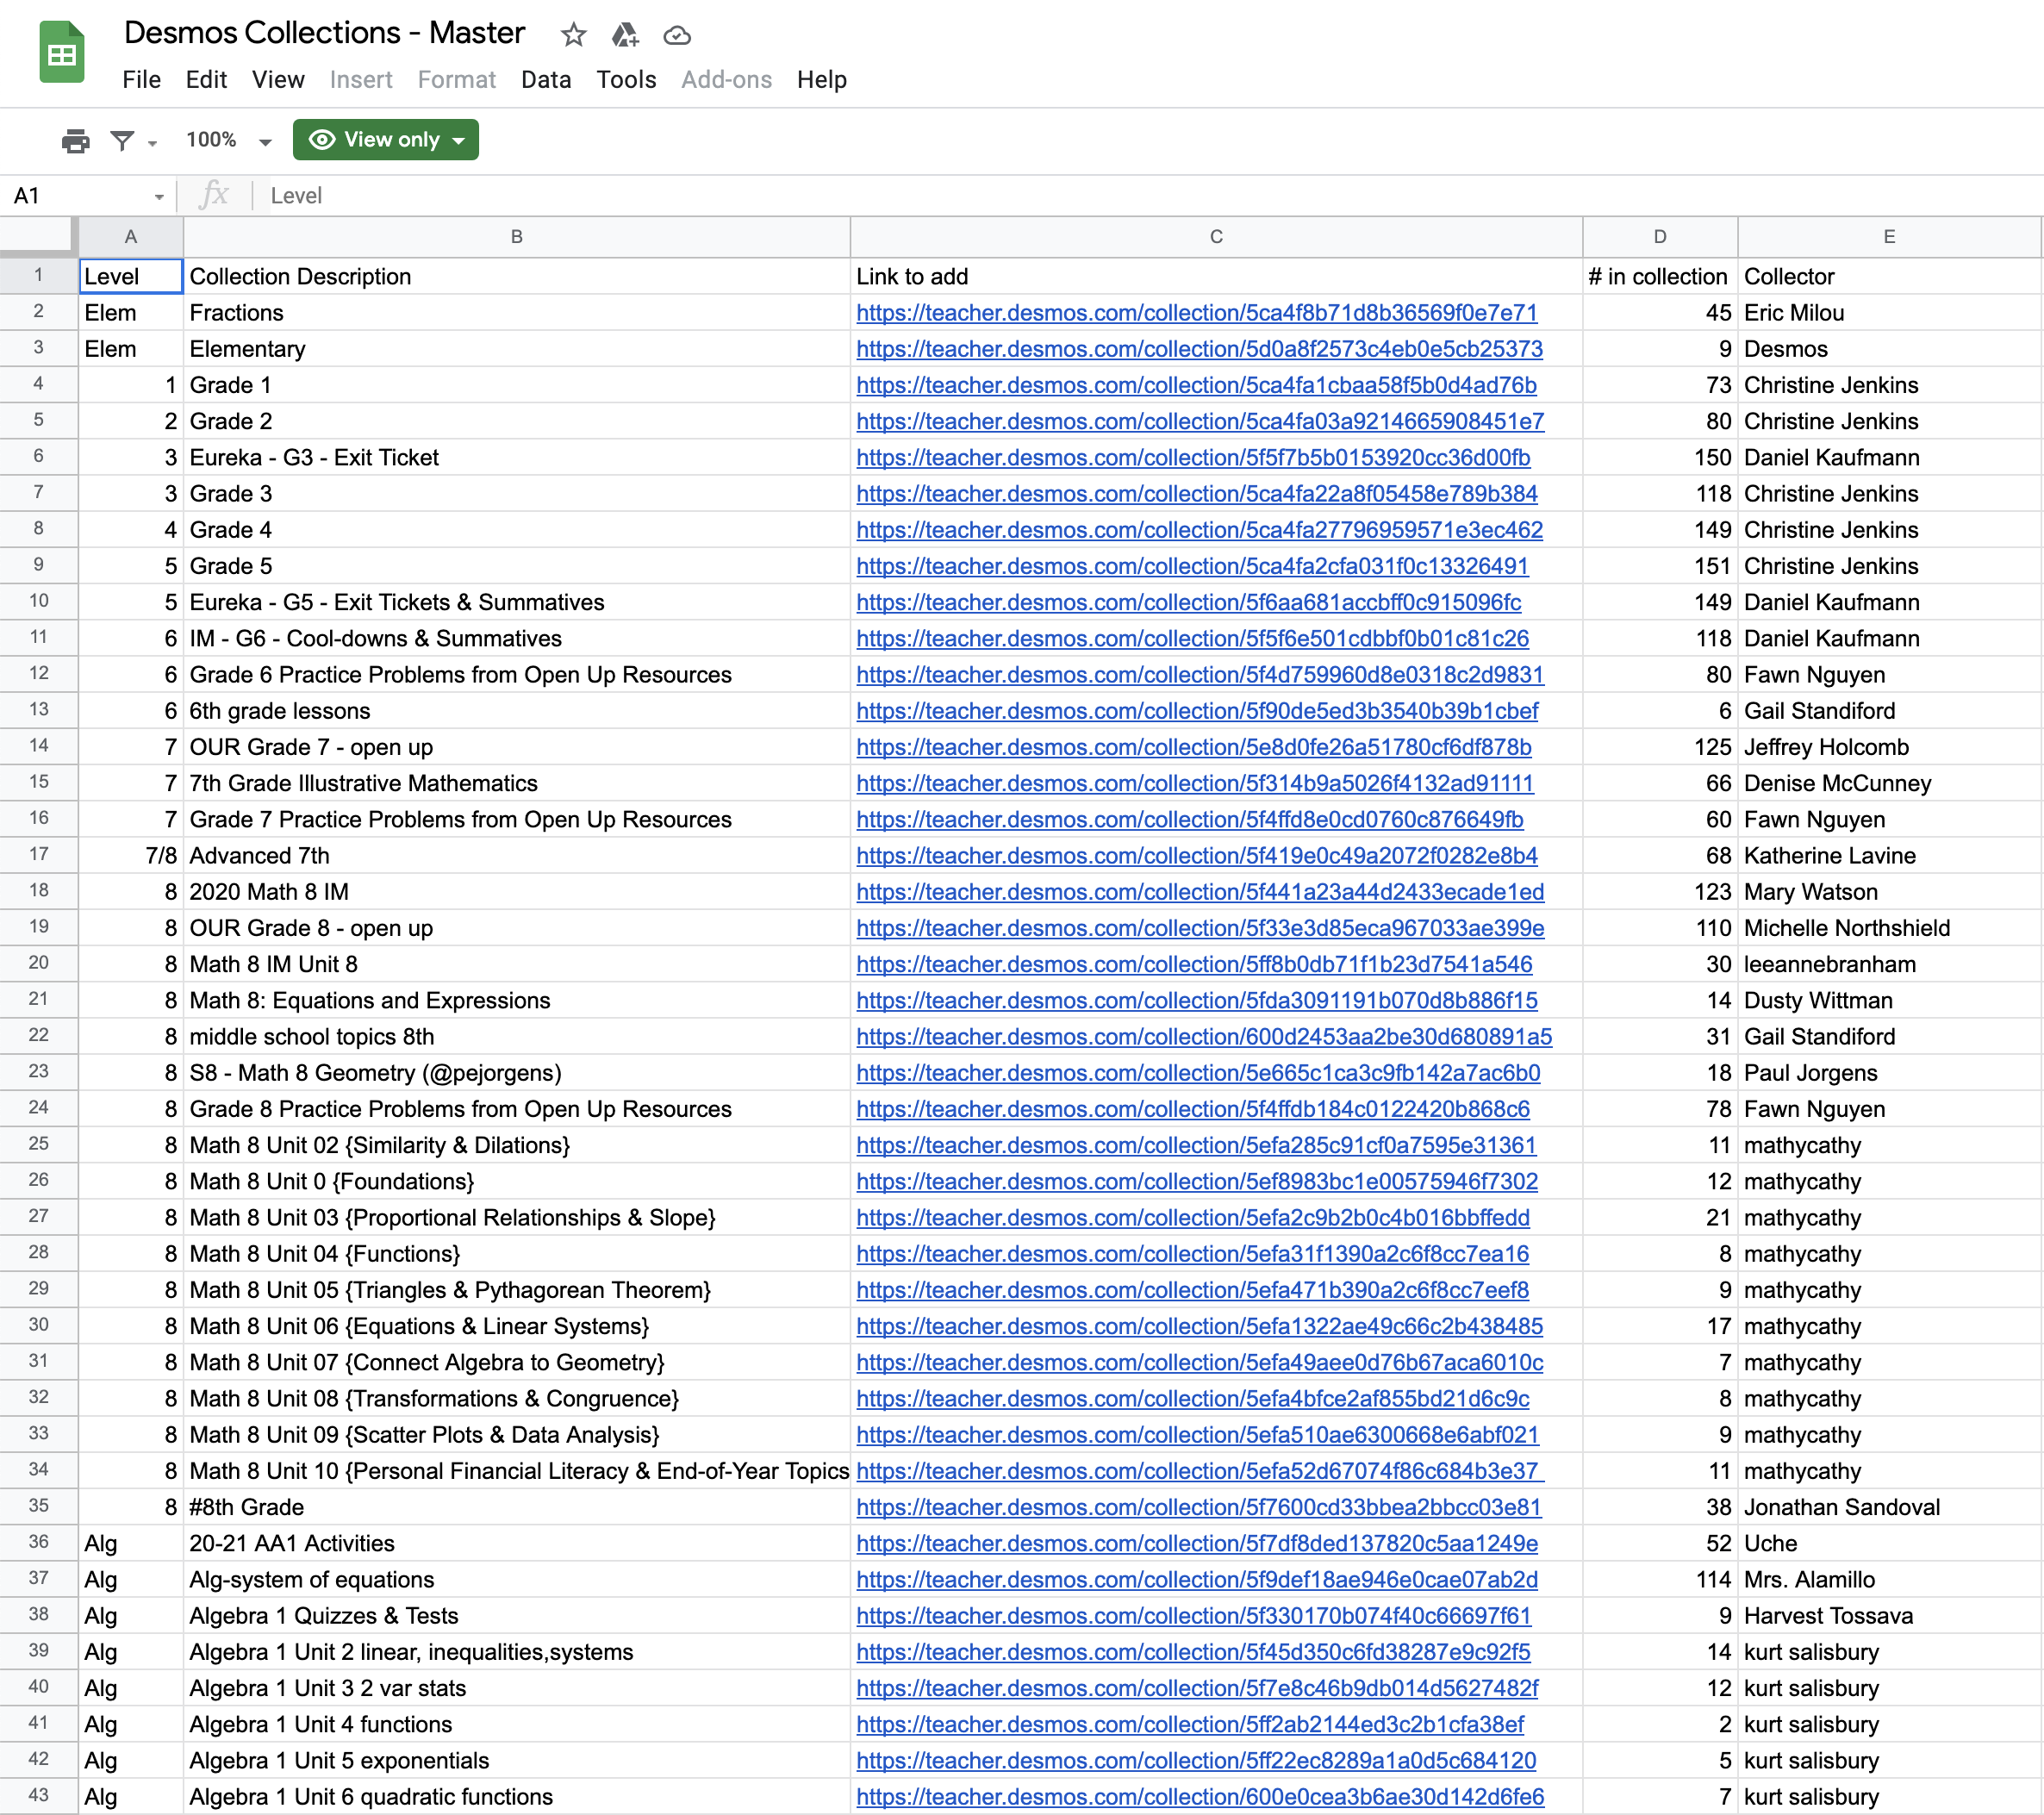This screenshot has width=2044, height=1815.
Task: Open the Tools menu
Action: point(626,80)
